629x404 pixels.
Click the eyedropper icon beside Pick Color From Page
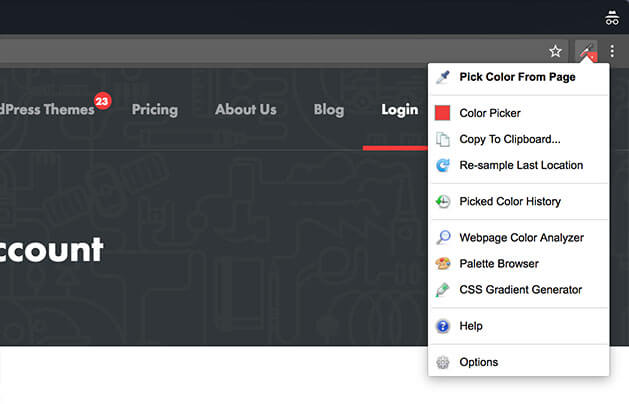coord(443,77)
